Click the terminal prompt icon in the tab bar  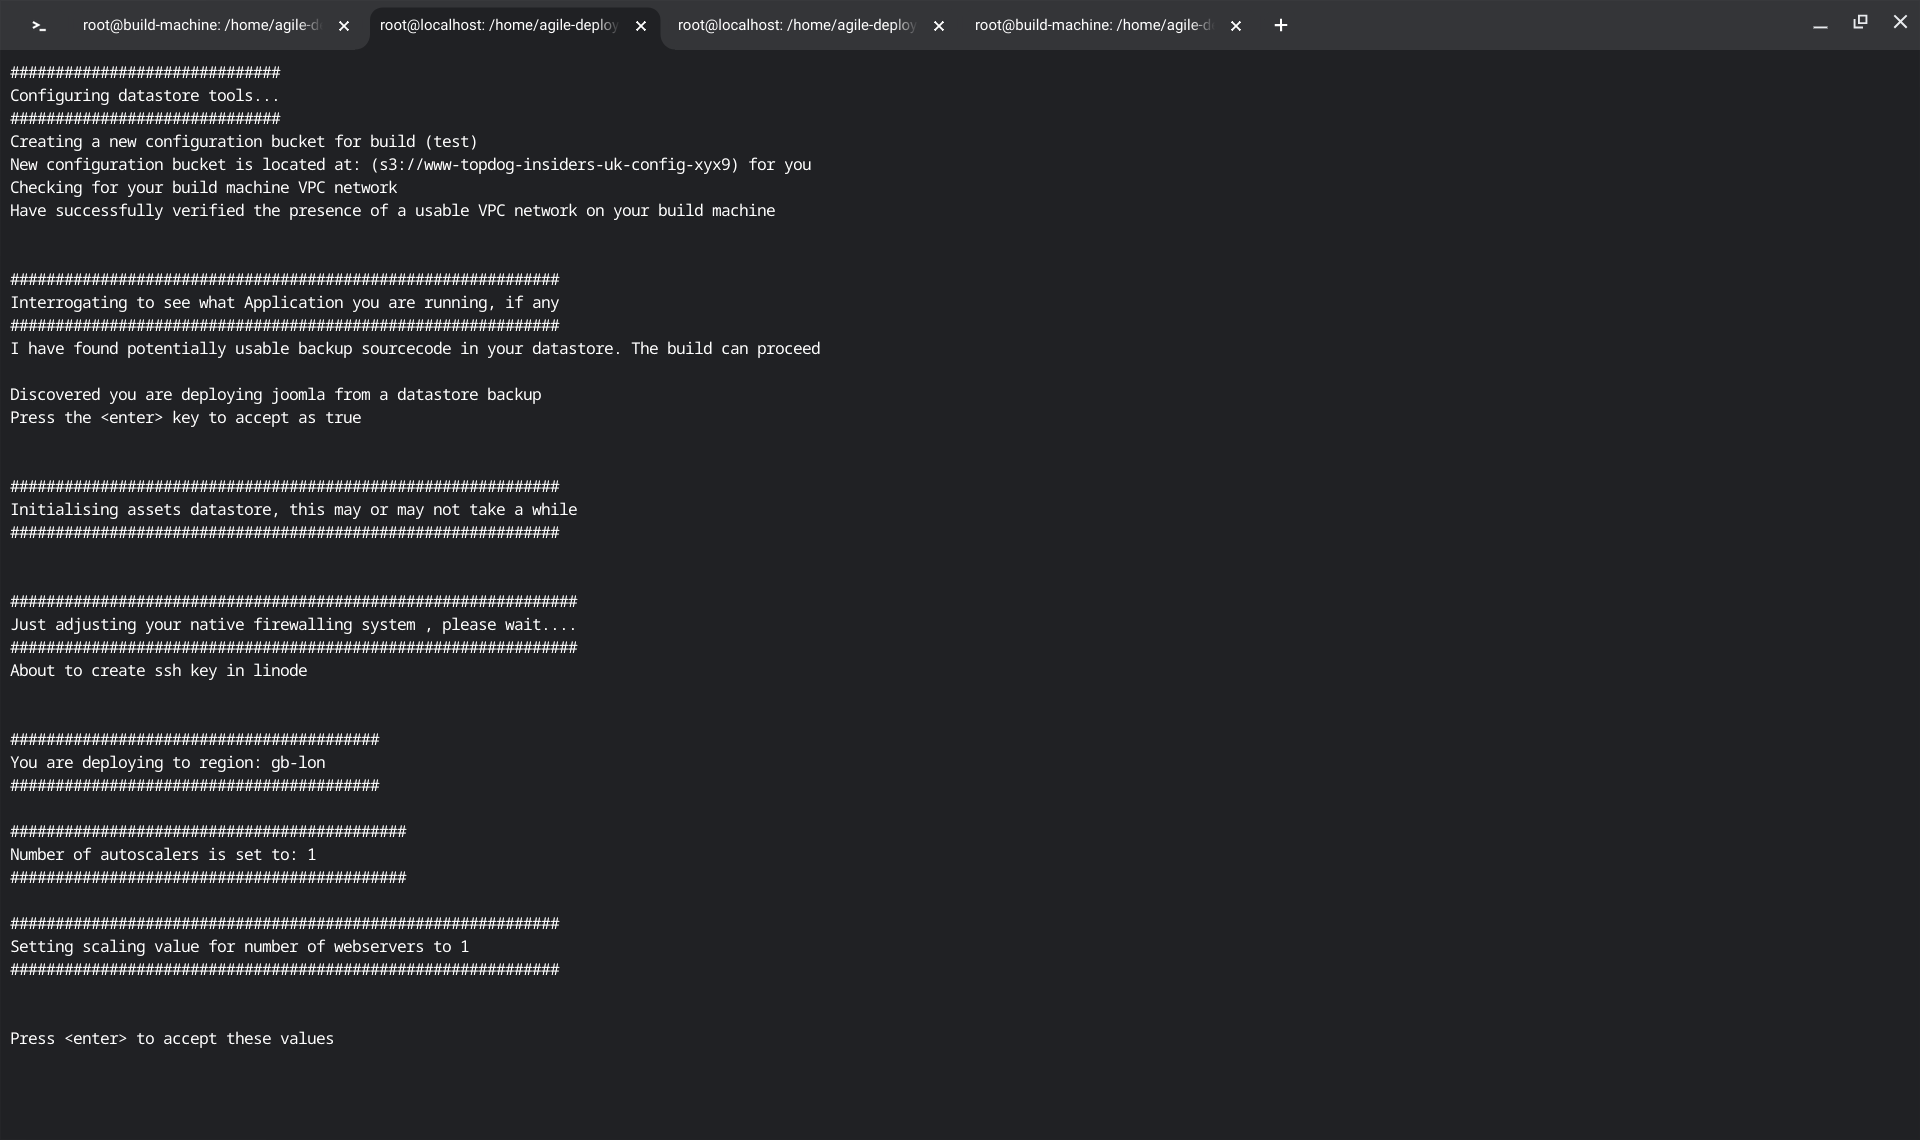point(39,26)
